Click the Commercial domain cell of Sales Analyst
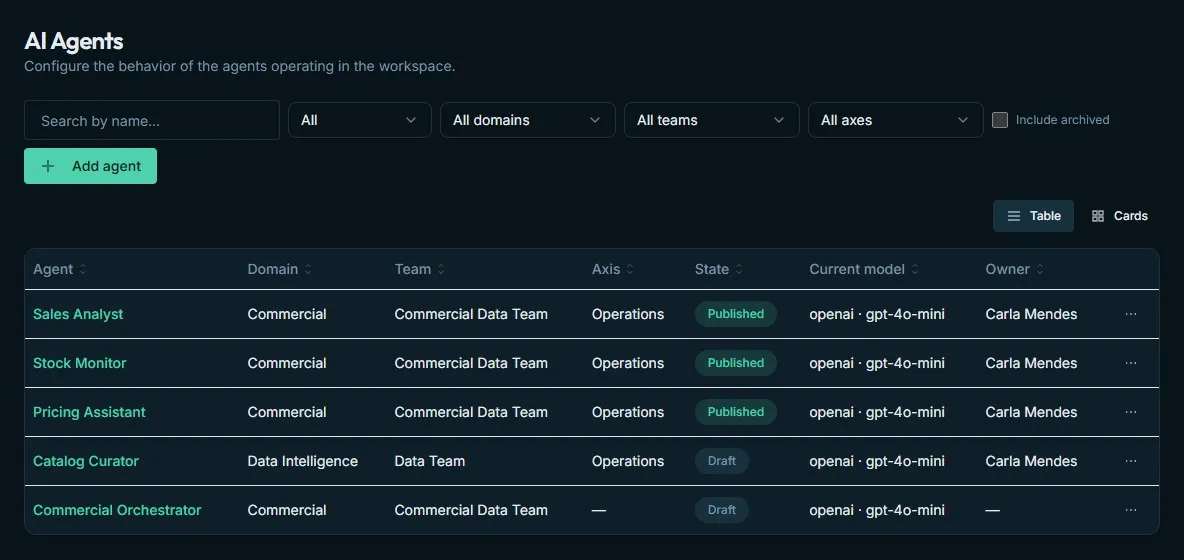Viewport: 1184px width, 560px height. tap(287, 314)
